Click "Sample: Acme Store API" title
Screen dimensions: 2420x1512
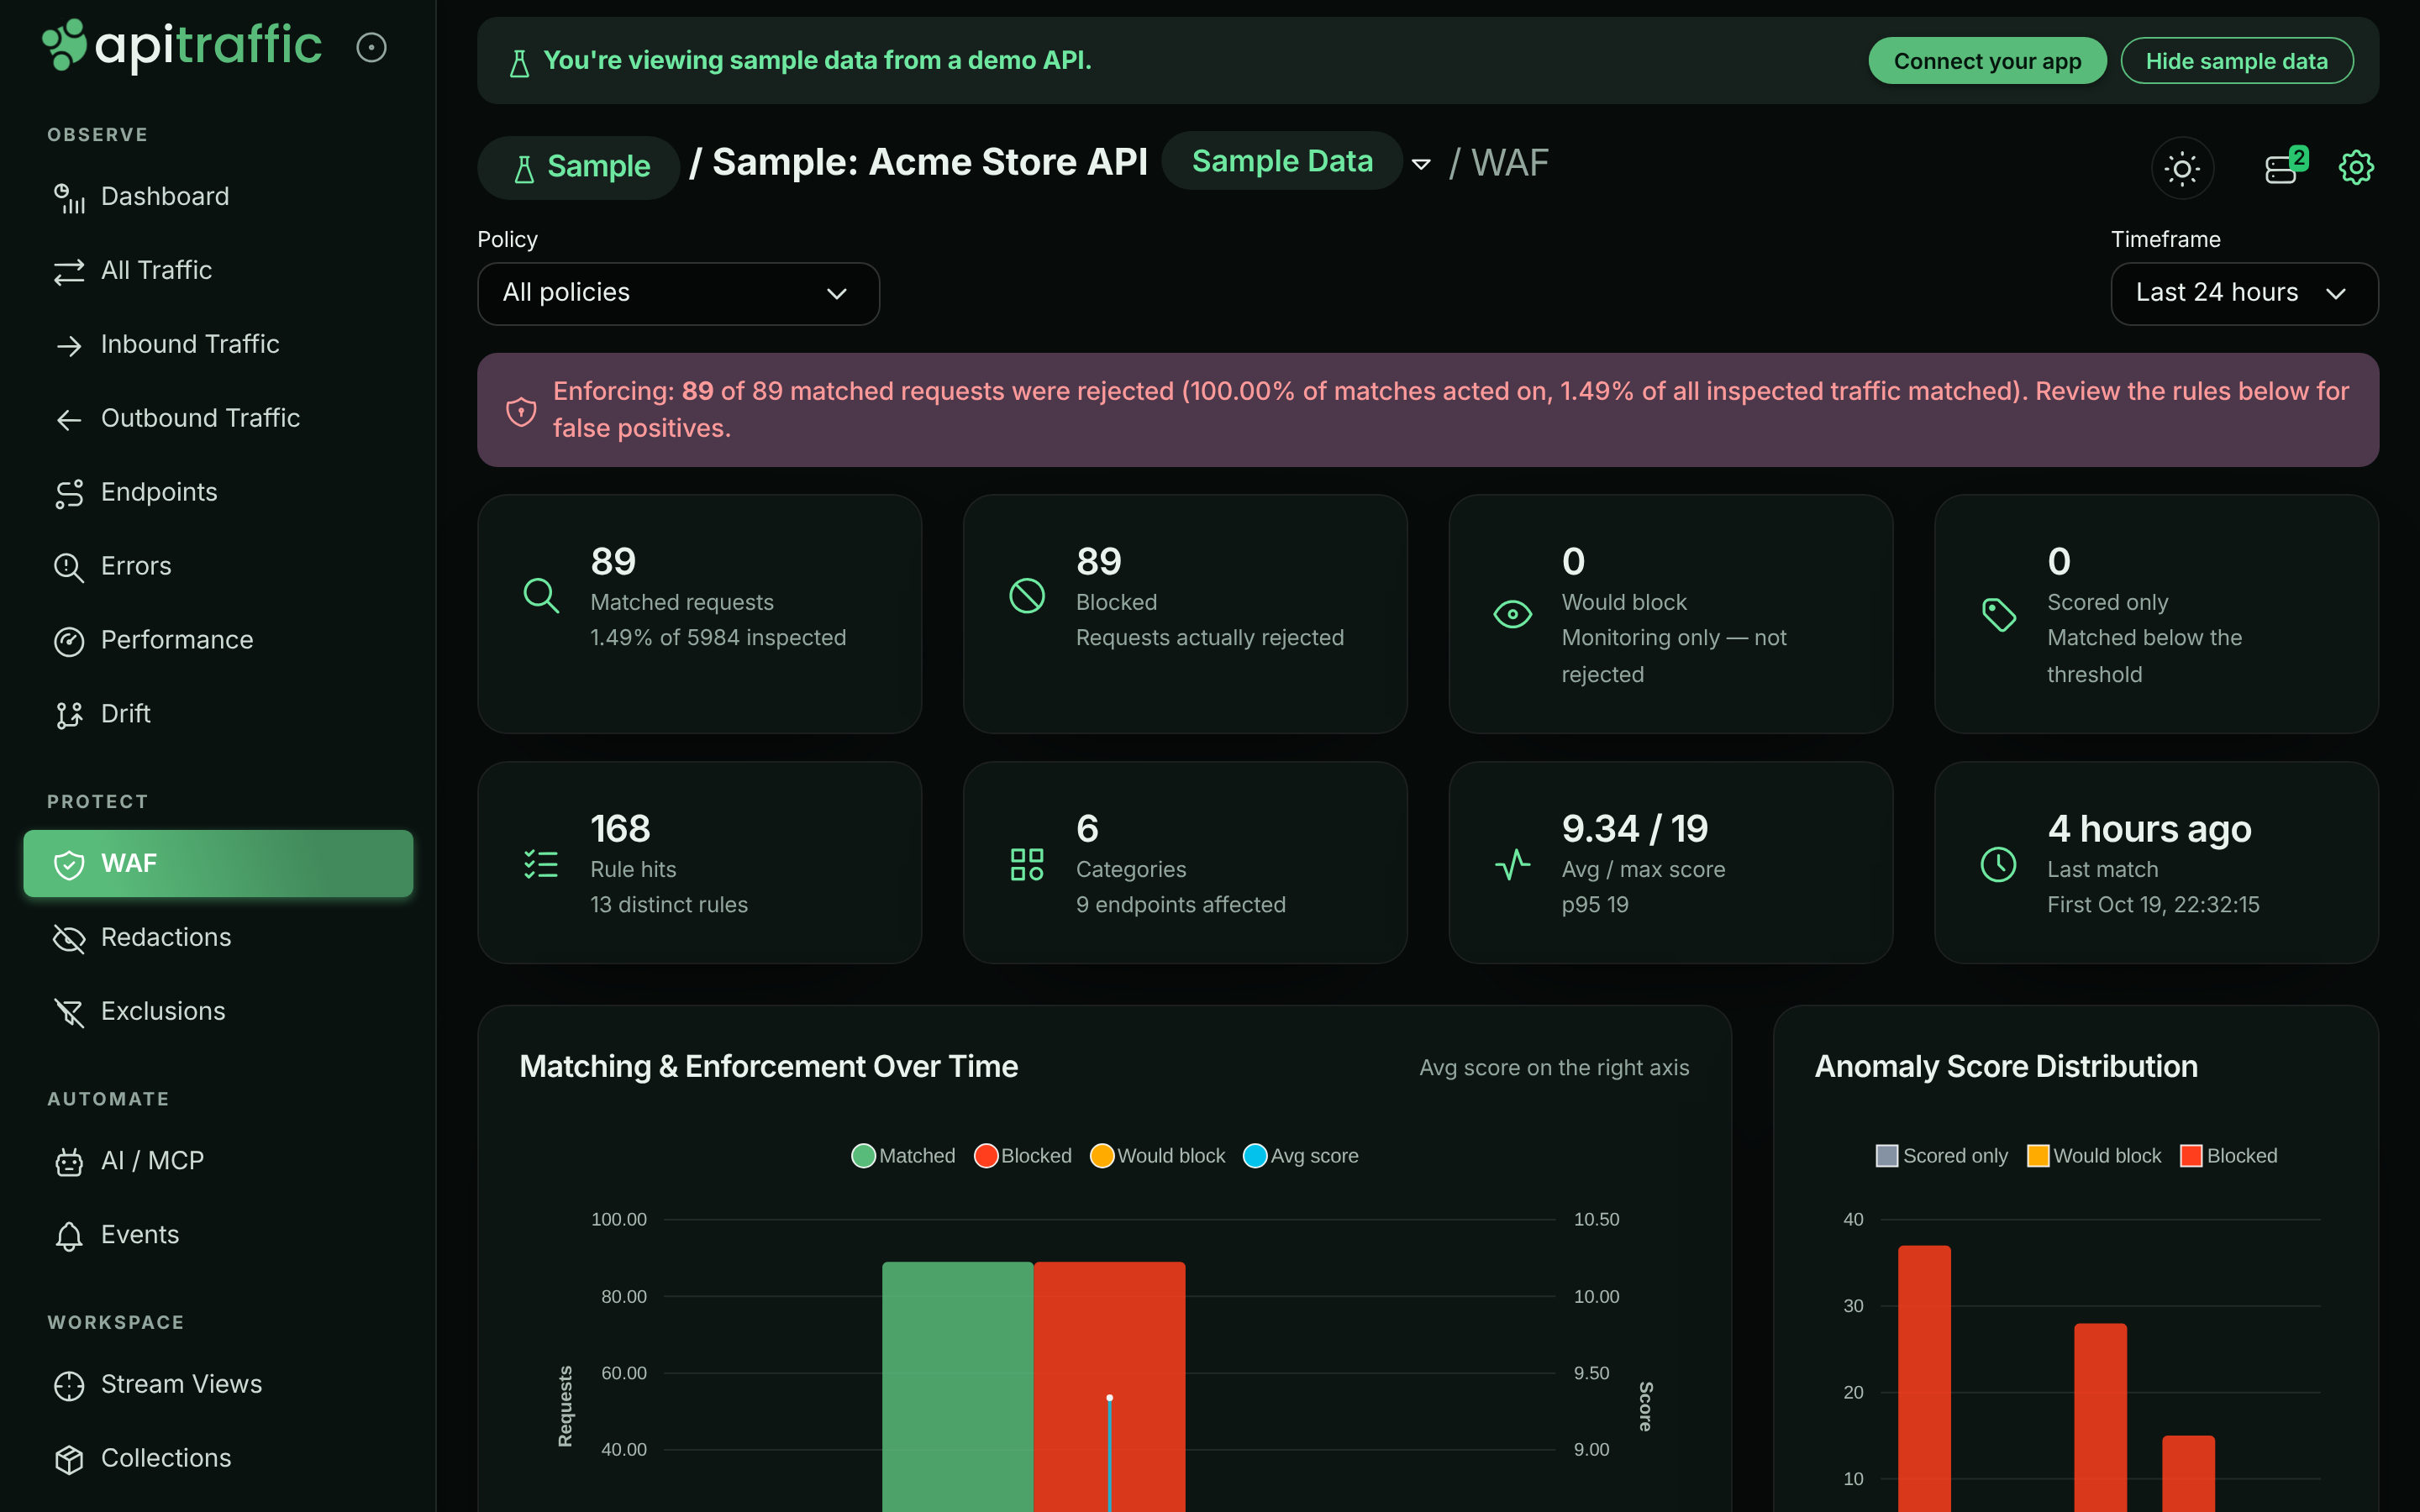(930, 162)
